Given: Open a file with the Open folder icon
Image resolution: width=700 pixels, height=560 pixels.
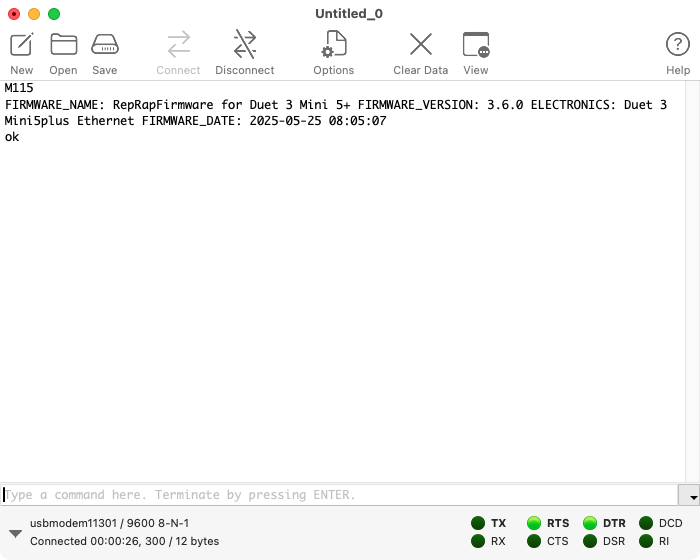Looking at the screenshot, I should [x=63, y=45].
